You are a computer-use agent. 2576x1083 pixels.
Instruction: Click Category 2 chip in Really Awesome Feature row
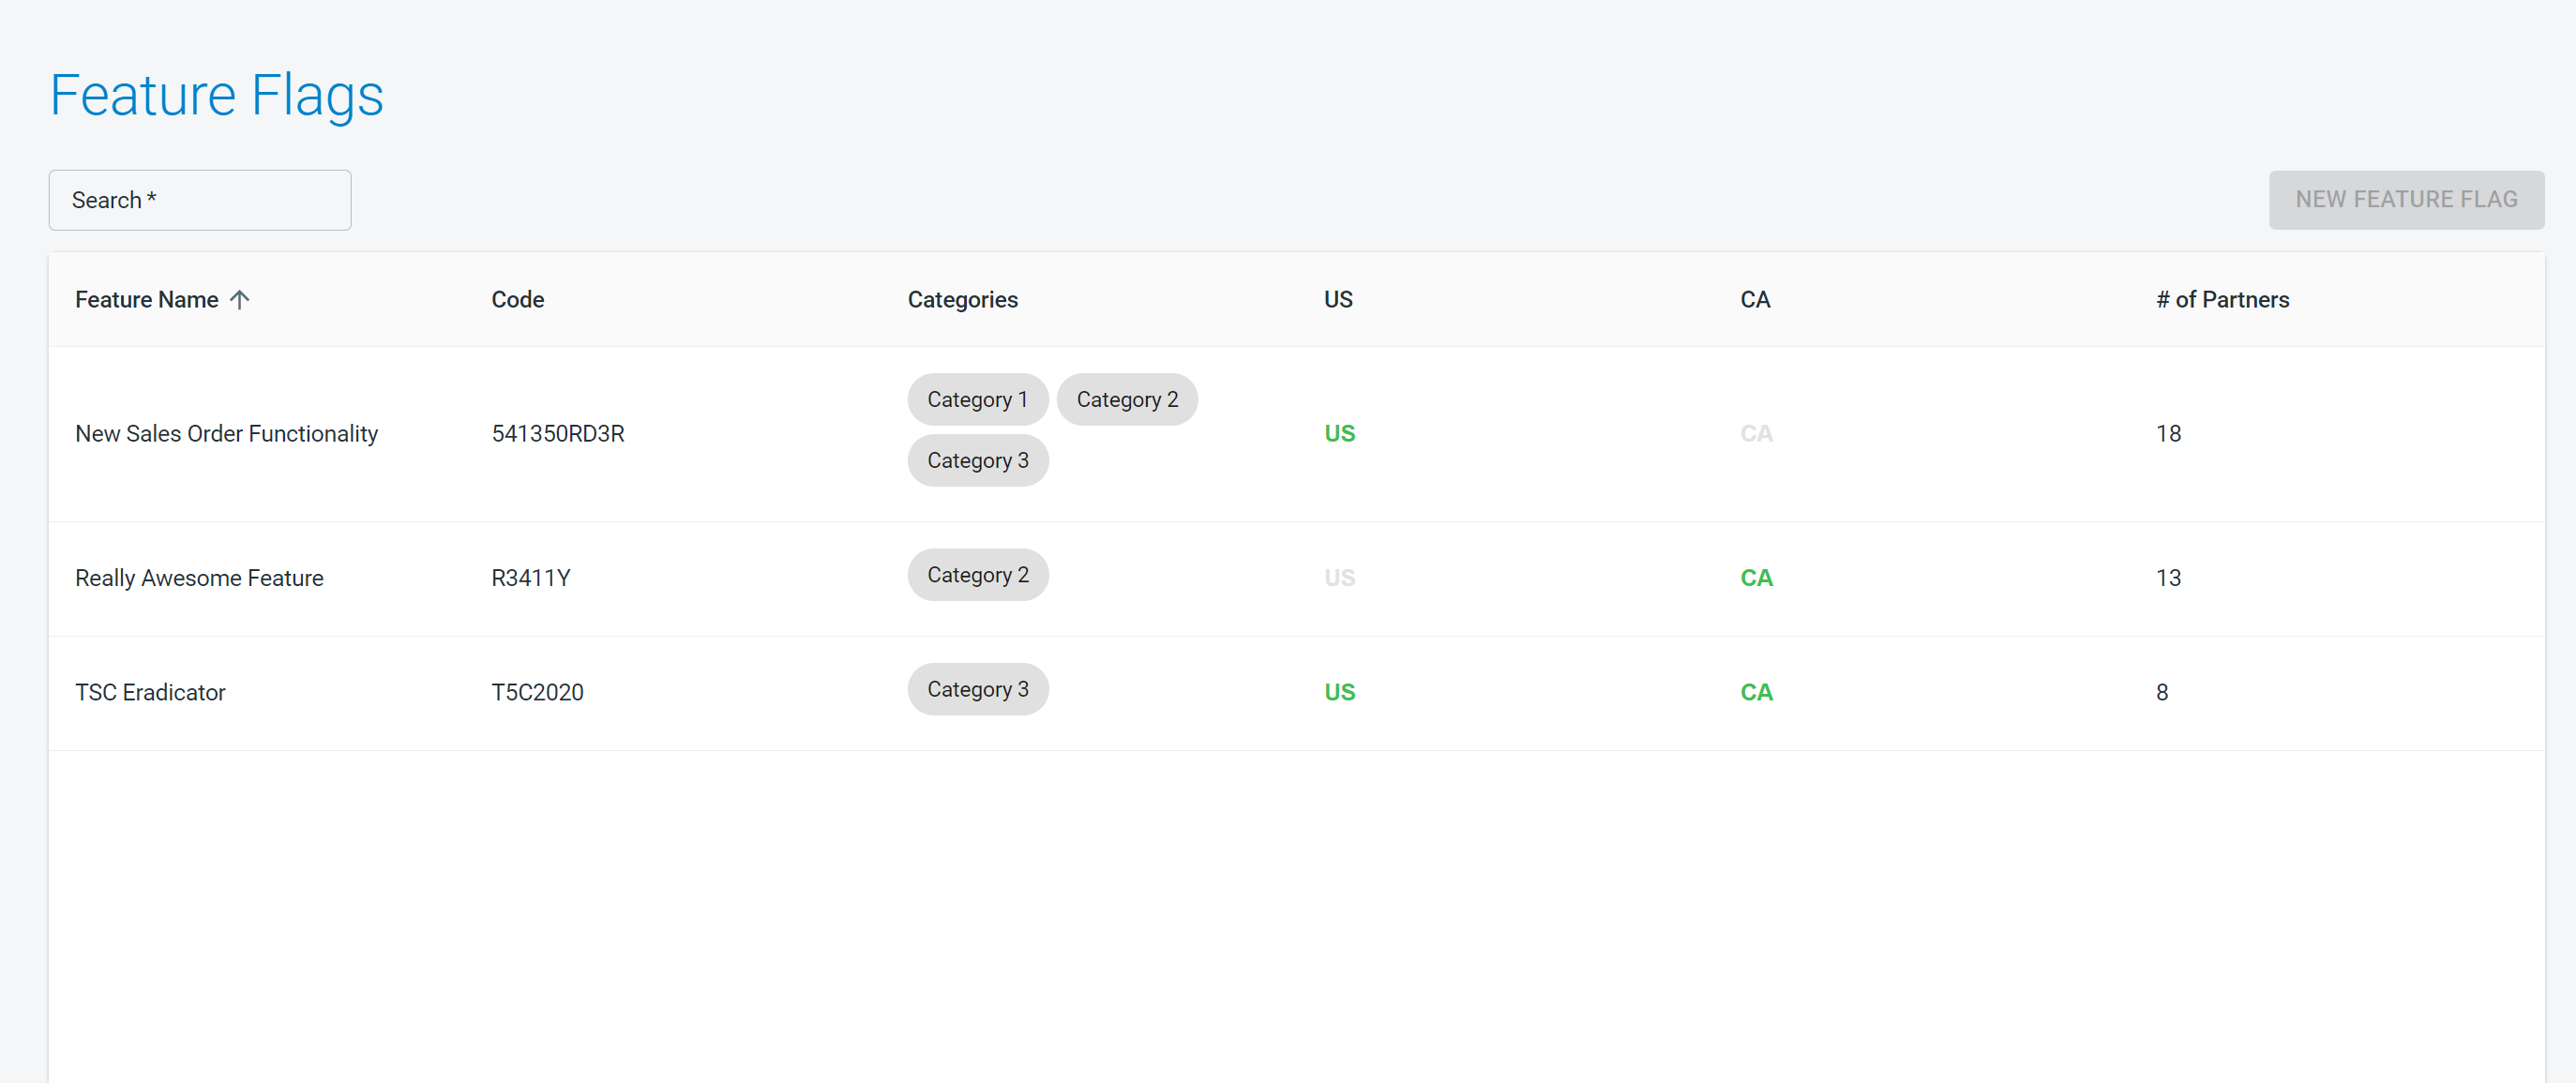tap(977, 574)
